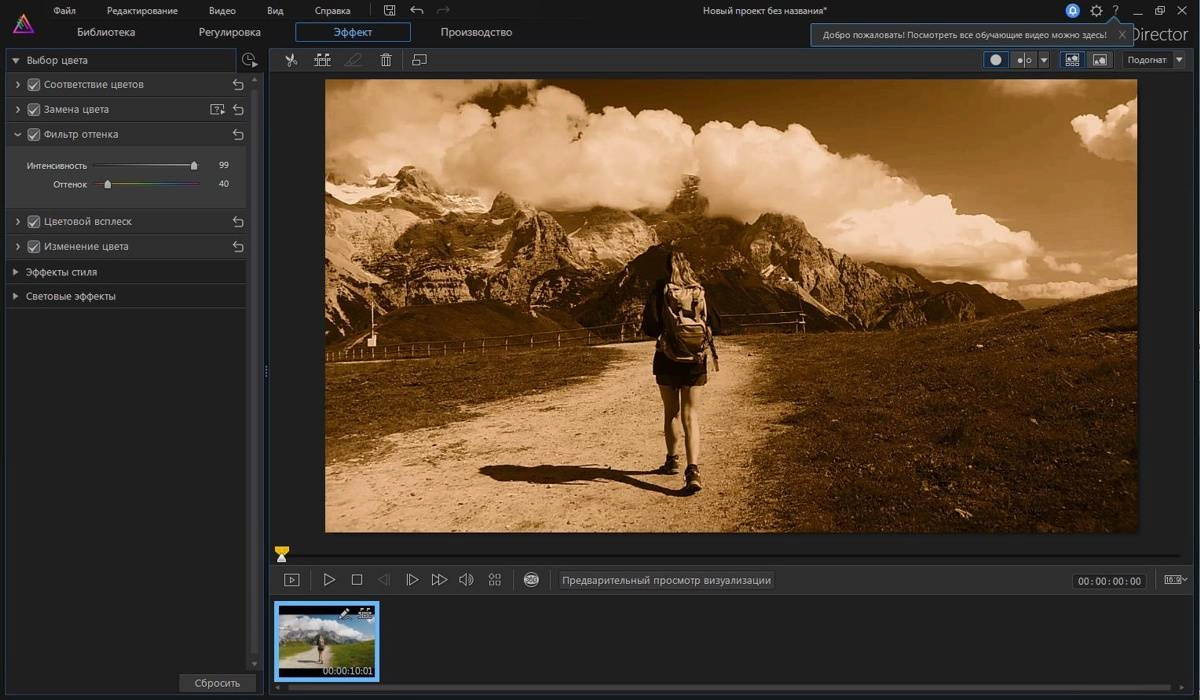Reset Фильтр оттенка with its arrow icon
Screen dimensions: 1200x700
coord(238,134)
